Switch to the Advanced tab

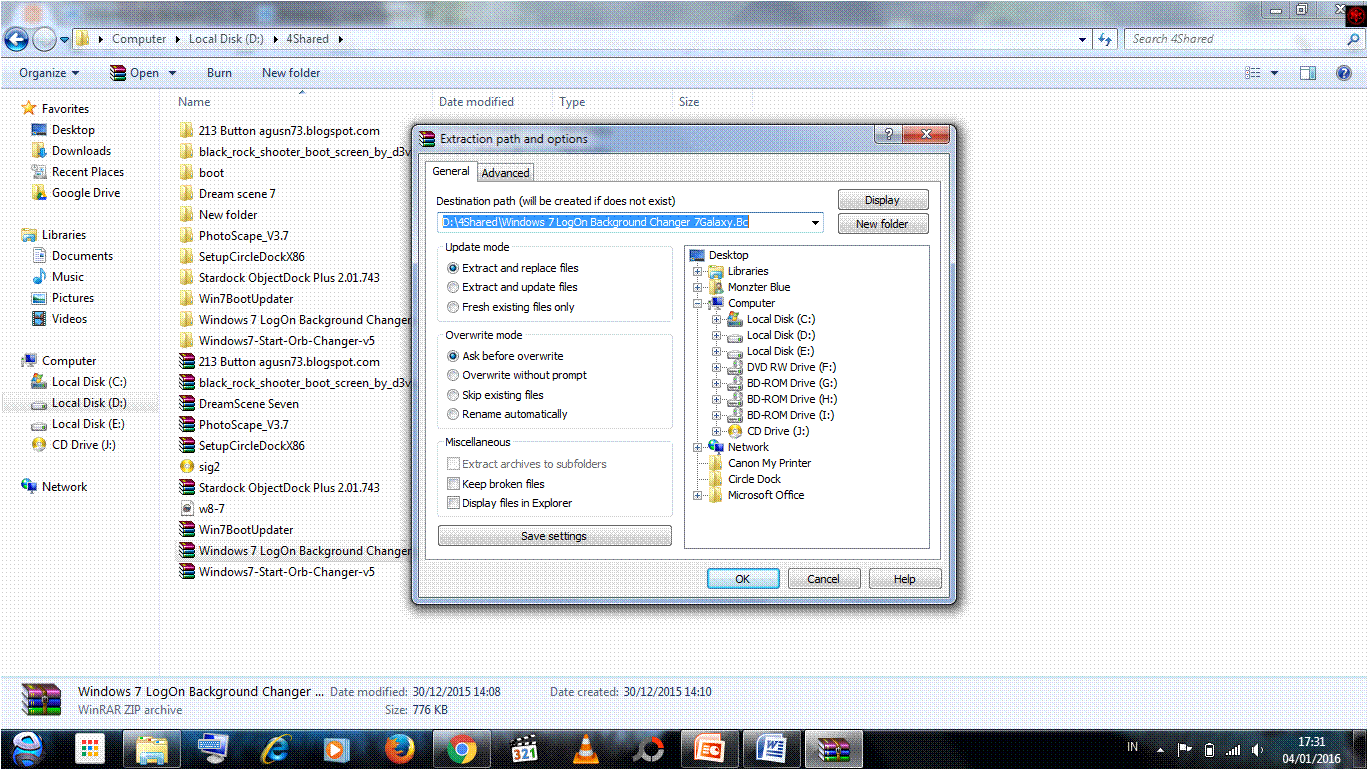505,172
